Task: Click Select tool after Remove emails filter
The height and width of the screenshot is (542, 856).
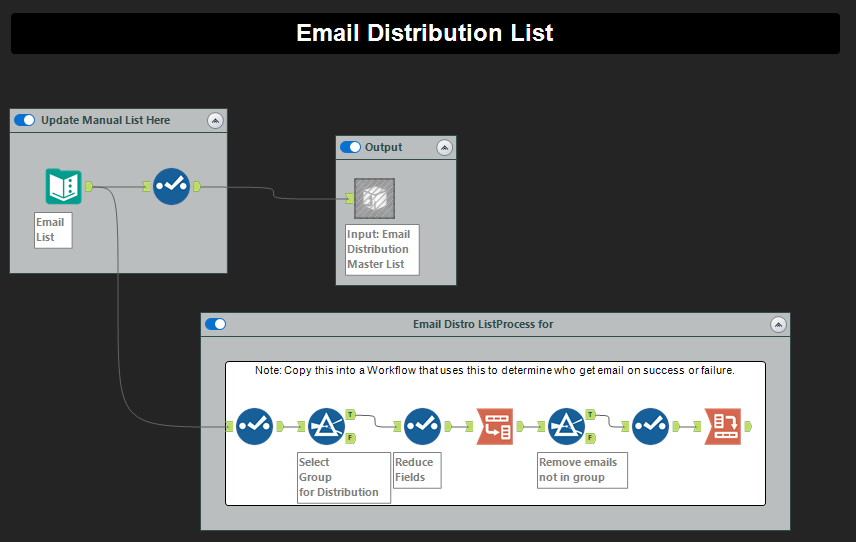Action: click(x=650, y=426)
